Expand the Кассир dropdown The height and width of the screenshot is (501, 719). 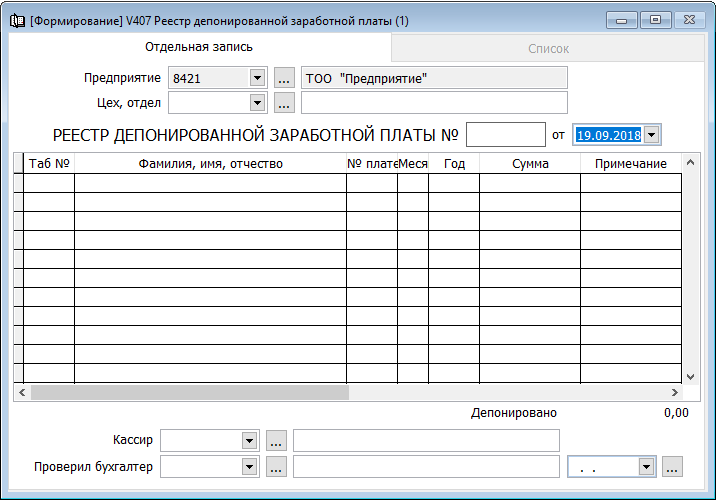pyautogui.click(x=249, y=440)
